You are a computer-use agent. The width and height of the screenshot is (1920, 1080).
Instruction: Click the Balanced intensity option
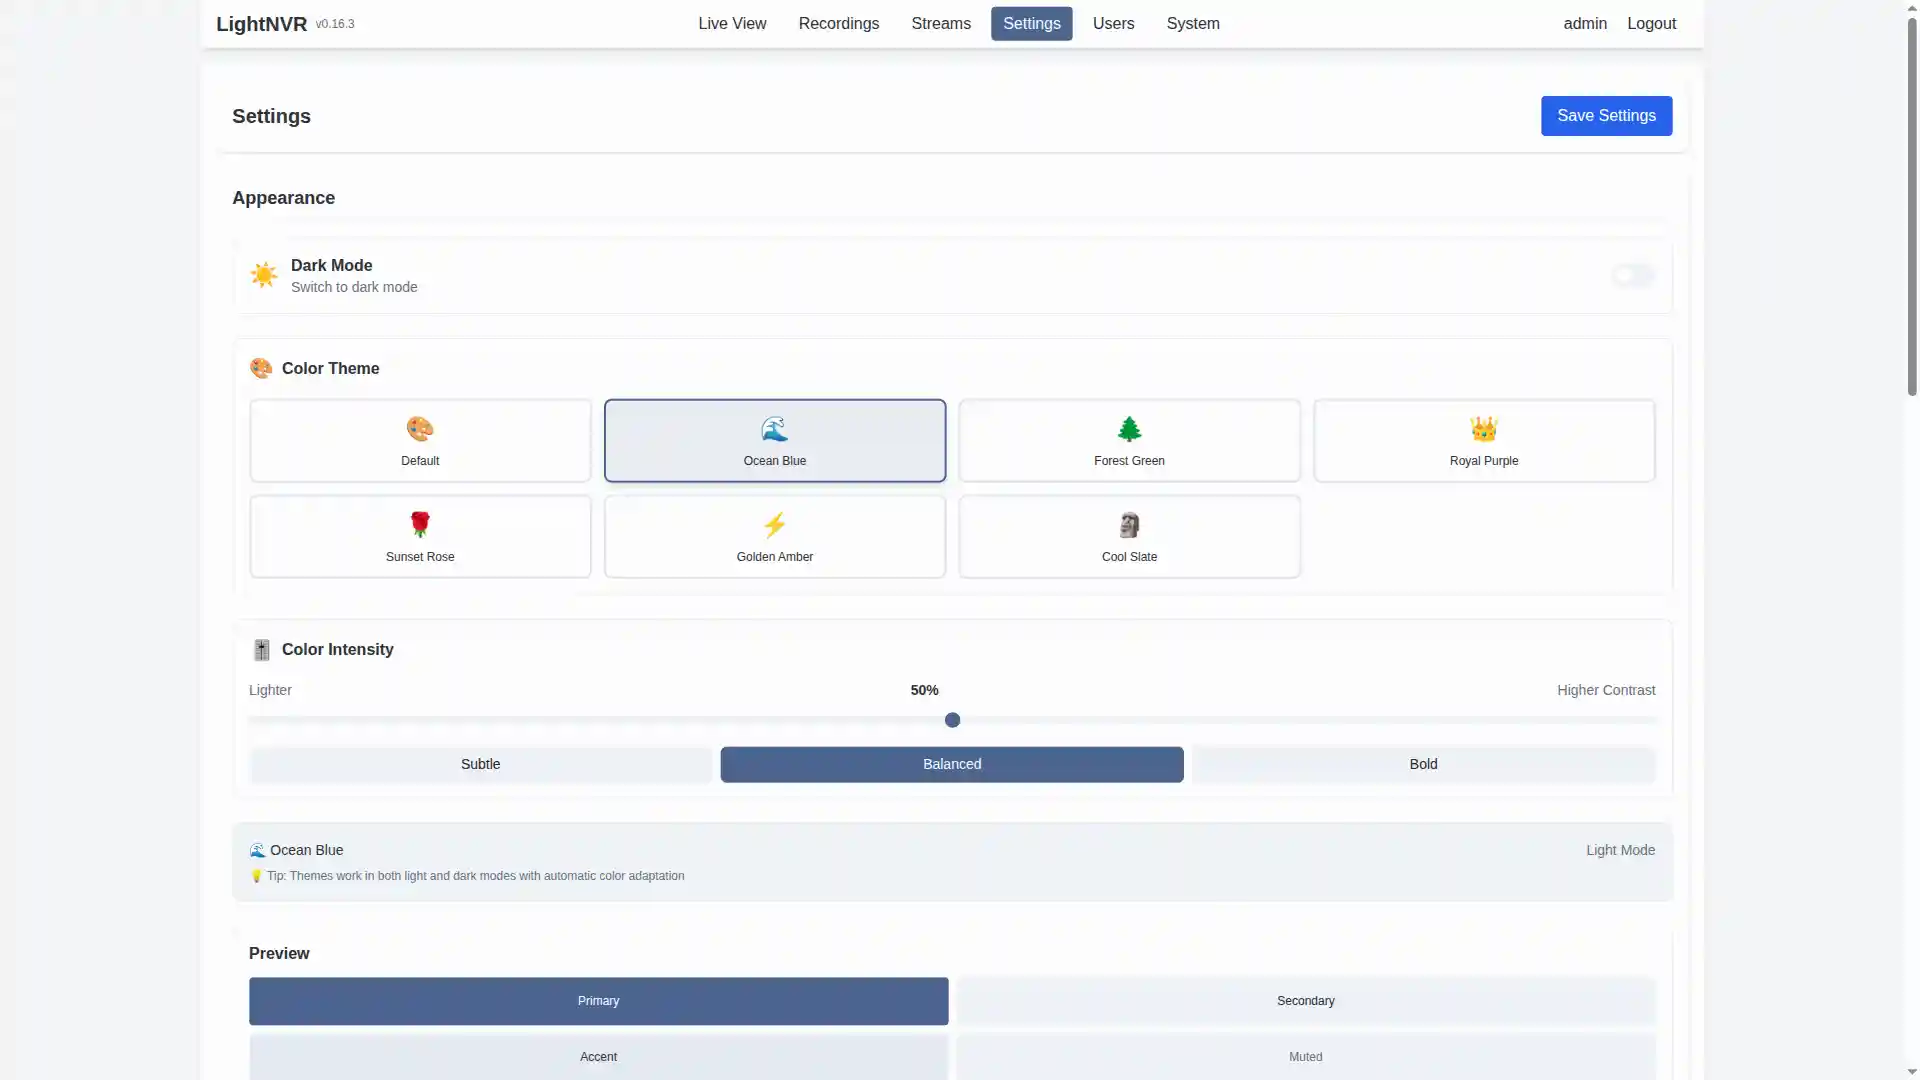pos(951,764)
